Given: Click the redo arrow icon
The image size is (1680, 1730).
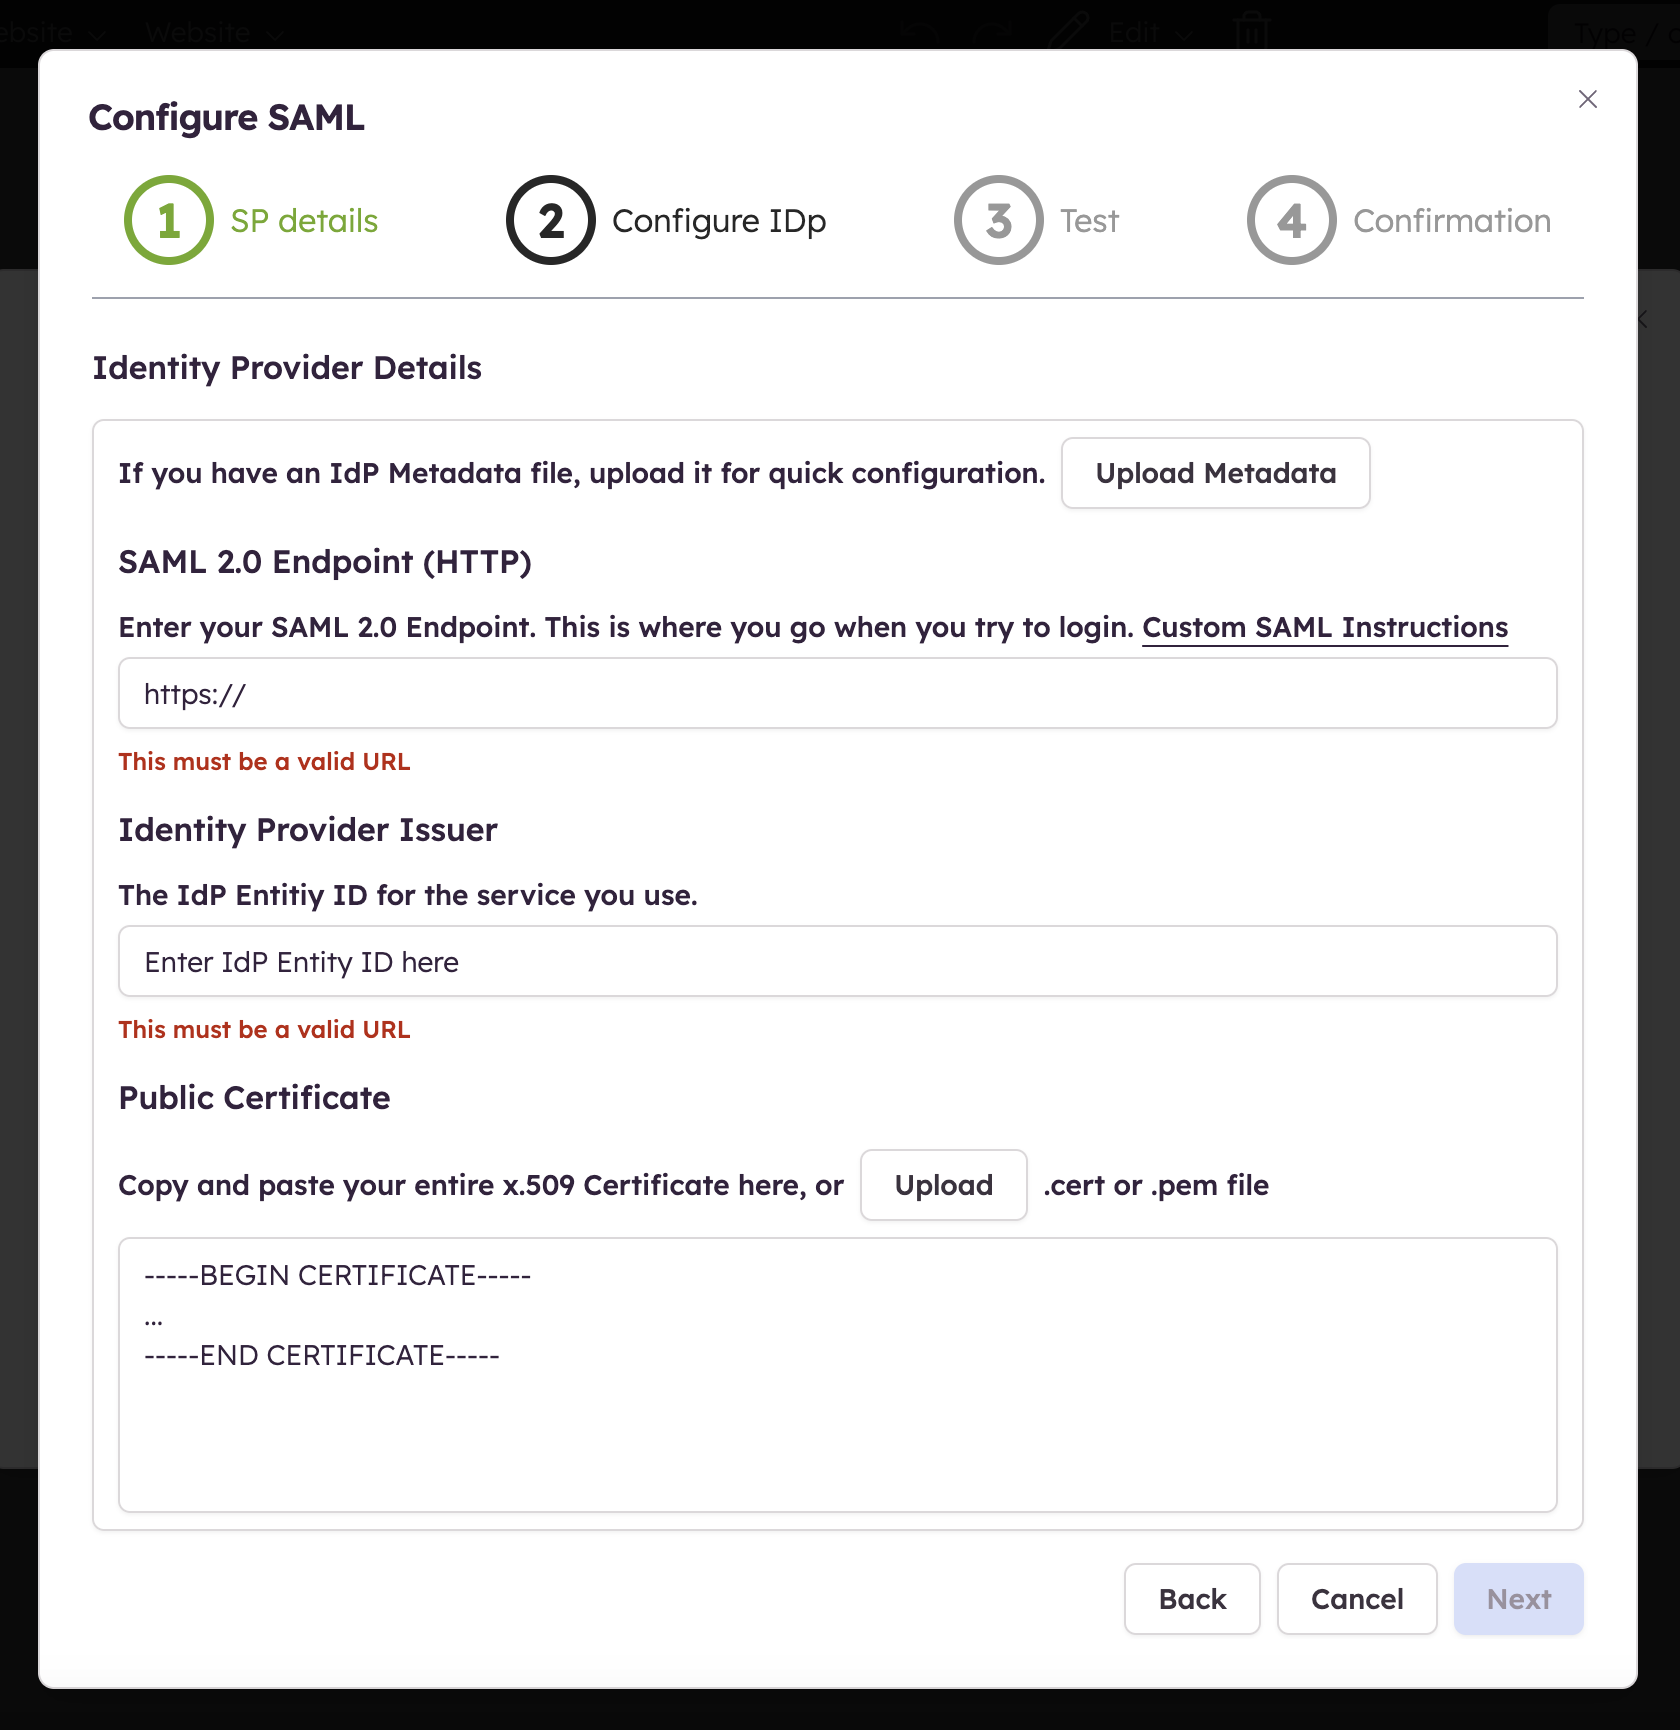Looking at the screenshot, I should click(990, 30).
